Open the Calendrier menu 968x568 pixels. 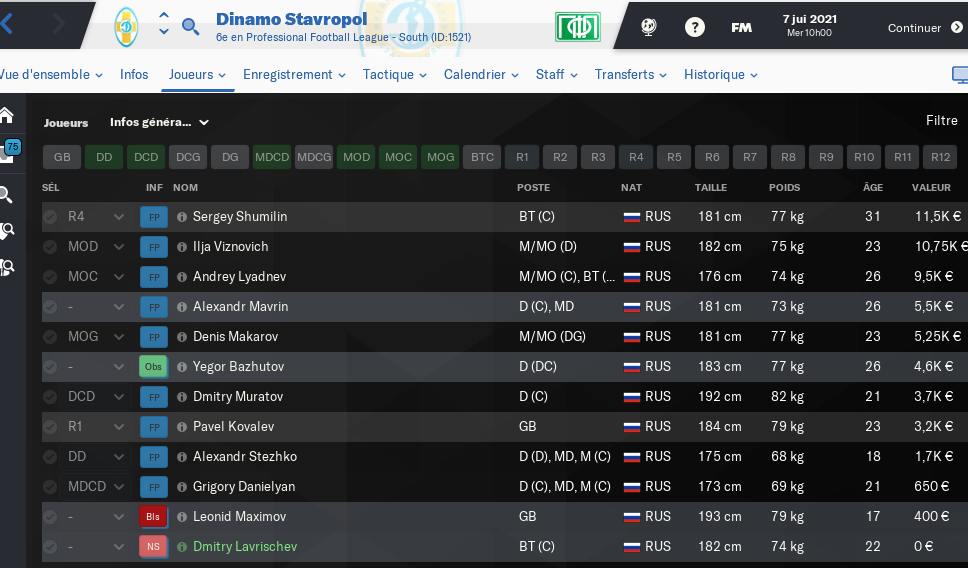point(481,75)
